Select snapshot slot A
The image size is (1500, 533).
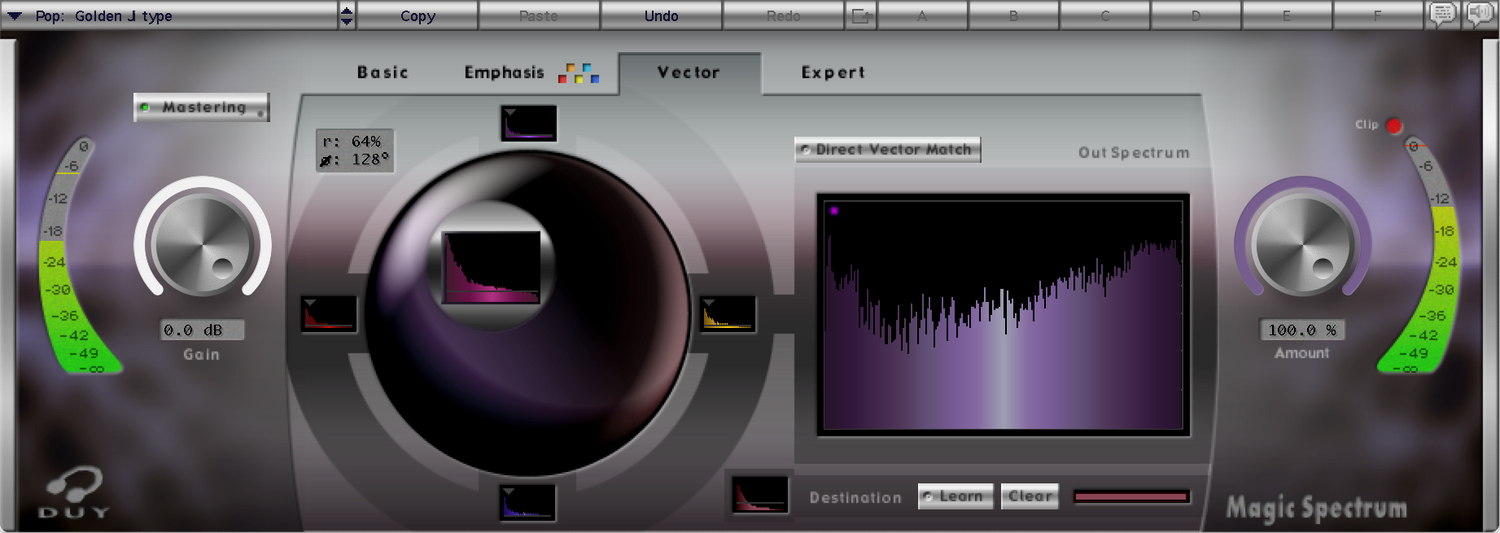pyautogui.click(x=922, y=16)
